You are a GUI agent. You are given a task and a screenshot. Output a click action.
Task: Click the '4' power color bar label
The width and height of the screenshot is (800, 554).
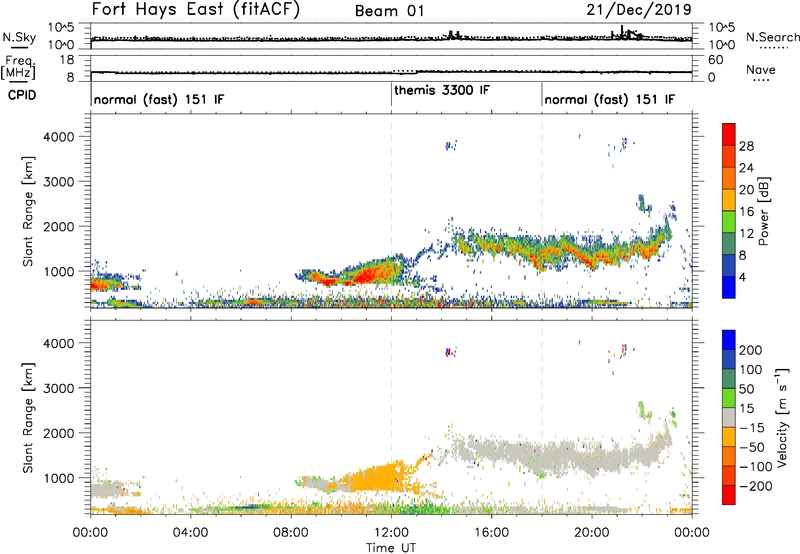tap(742, 277)
